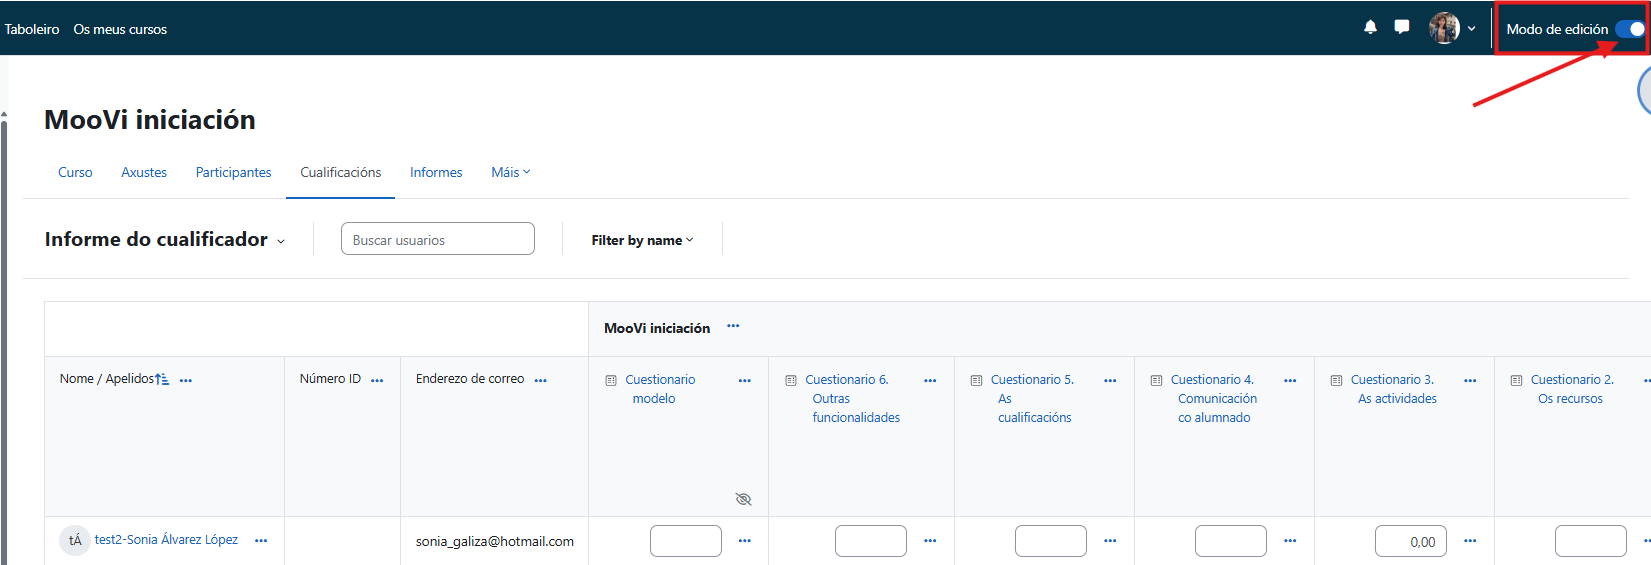1651x565 pixels.
Task: Expand the Informe do cualificador dropdown
Action: [281, 241]
